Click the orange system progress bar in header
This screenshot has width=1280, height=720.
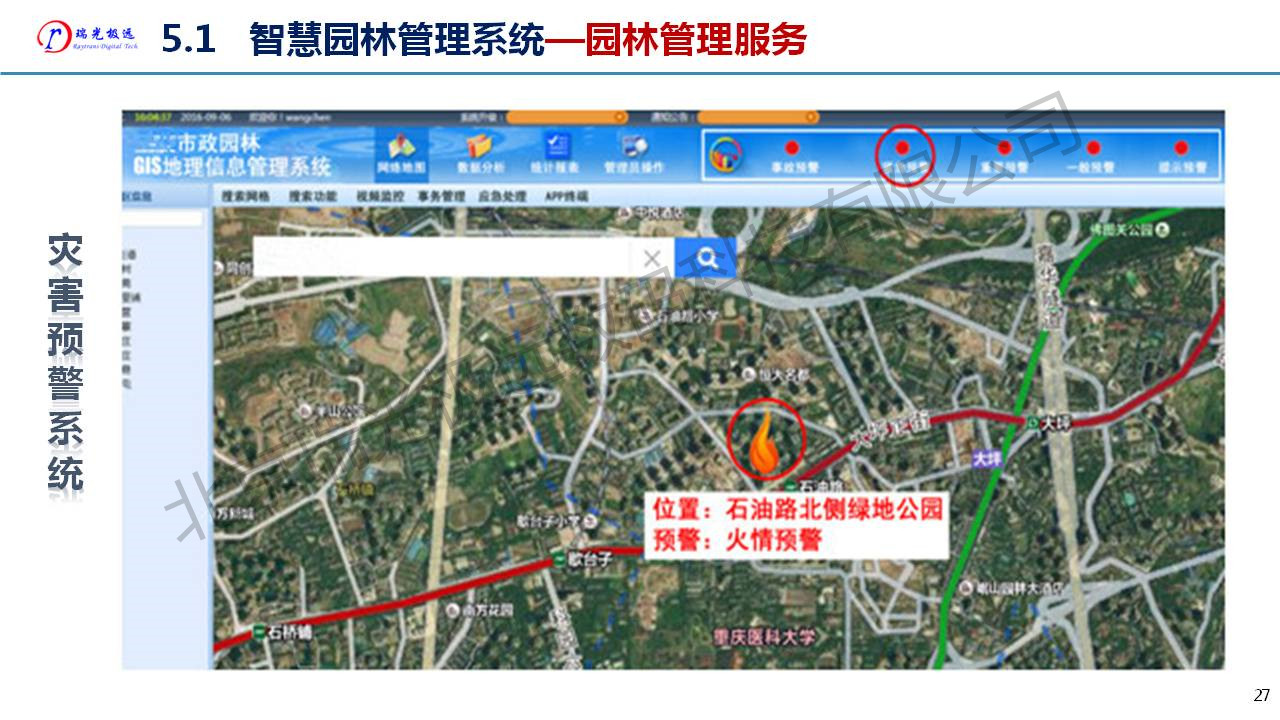[x=566, y=118]
